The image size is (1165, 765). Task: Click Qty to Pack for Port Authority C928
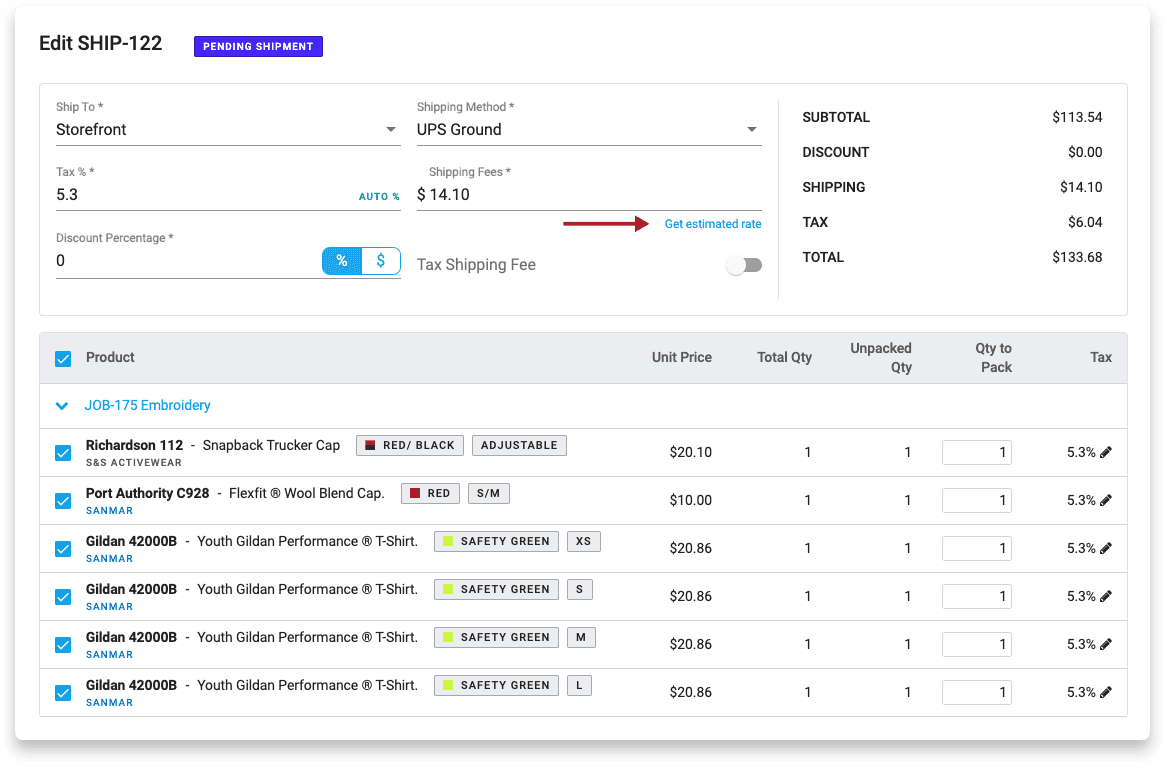click(976, 501)
